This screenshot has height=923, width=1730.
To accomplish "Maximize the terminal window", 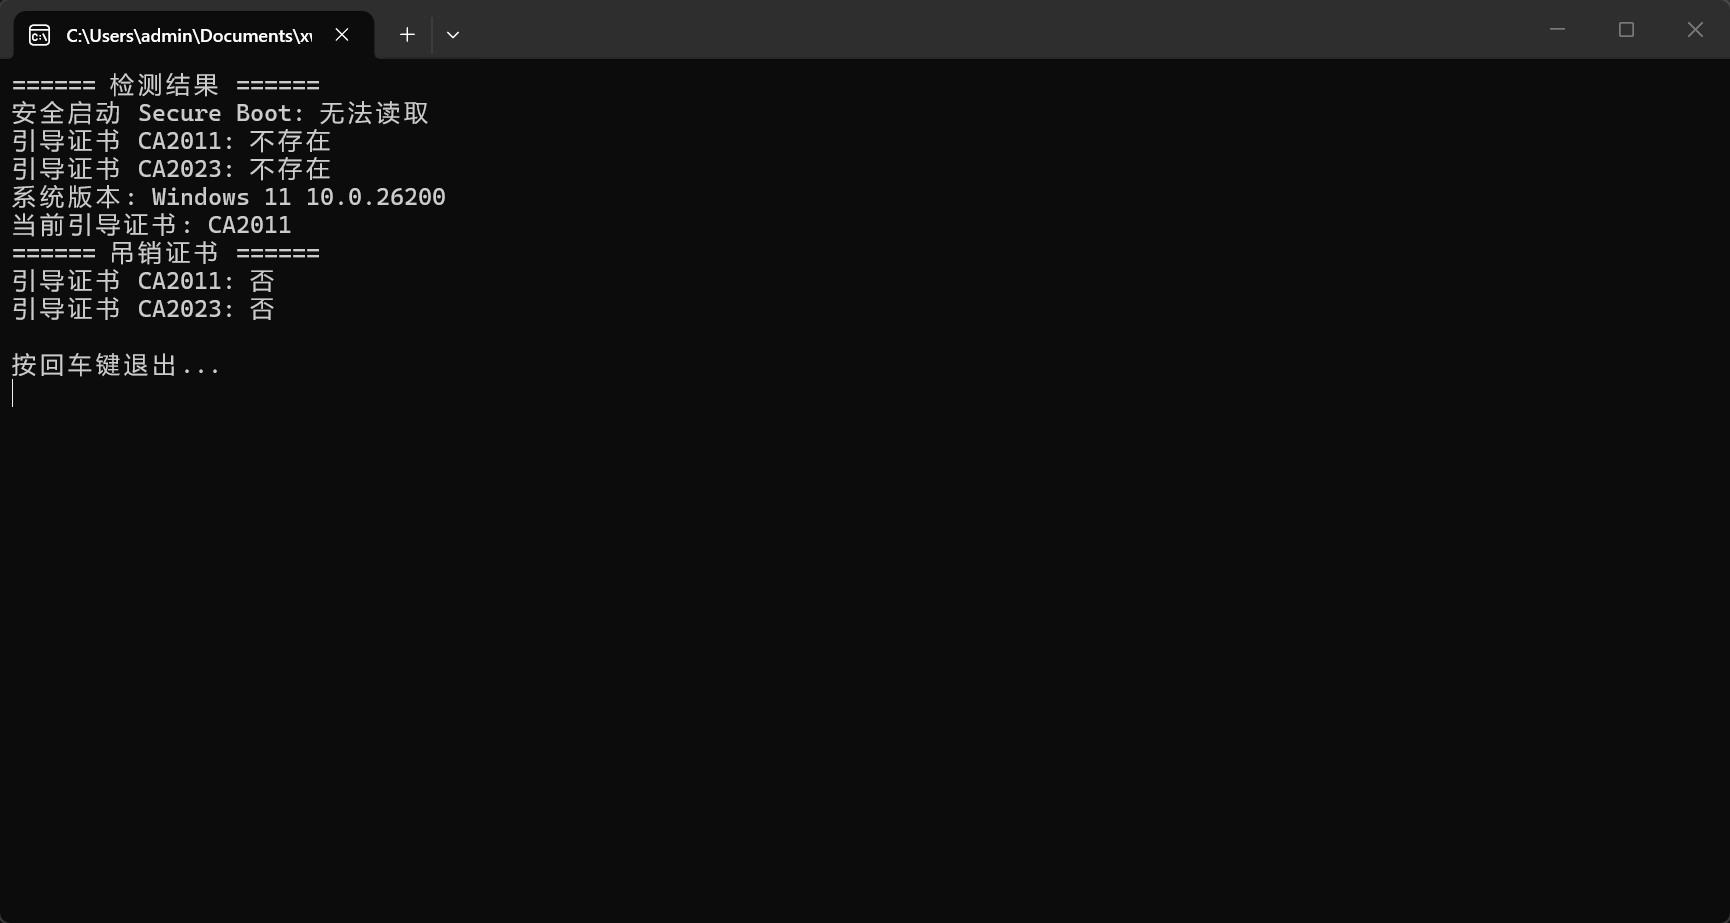I will point(1626,30).
